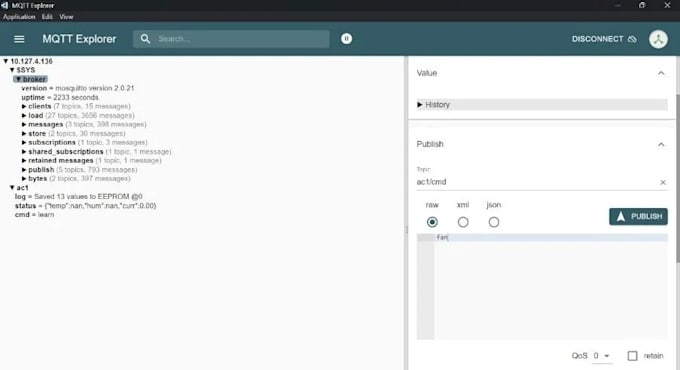Image resolution: width=680 pixels, height=370 pixels.
Task: Pause topic updates with the pause icon
Action: (346, 39)
